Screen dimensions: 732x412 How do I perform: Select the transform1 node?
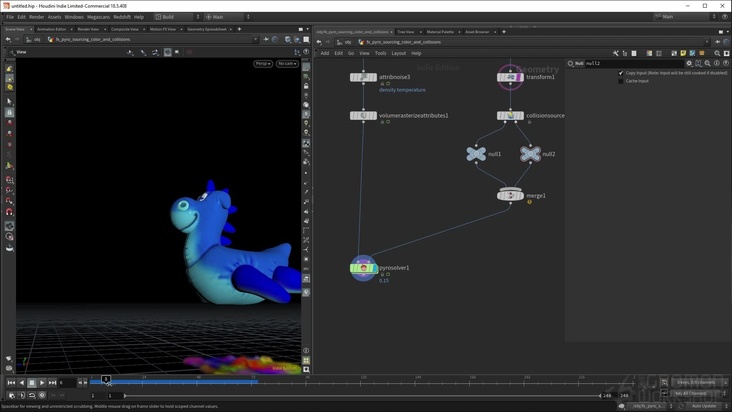[510, 77]
